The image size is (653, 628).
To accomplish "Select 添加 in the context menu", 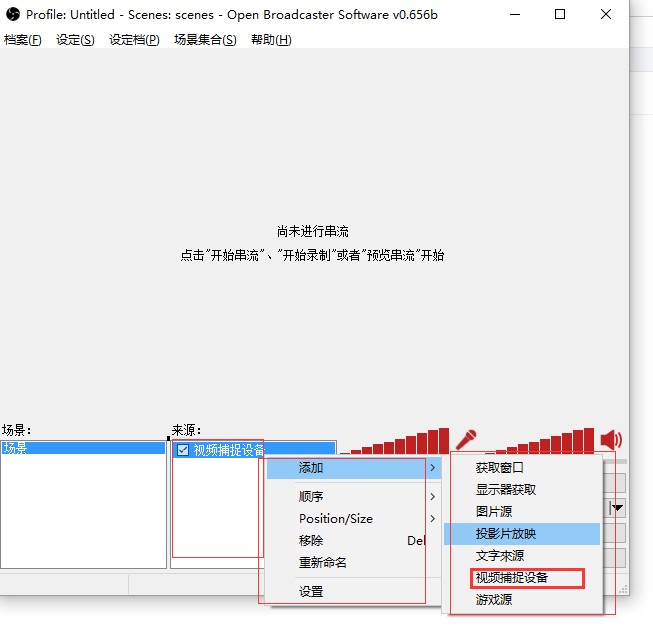I will point(353,468).
